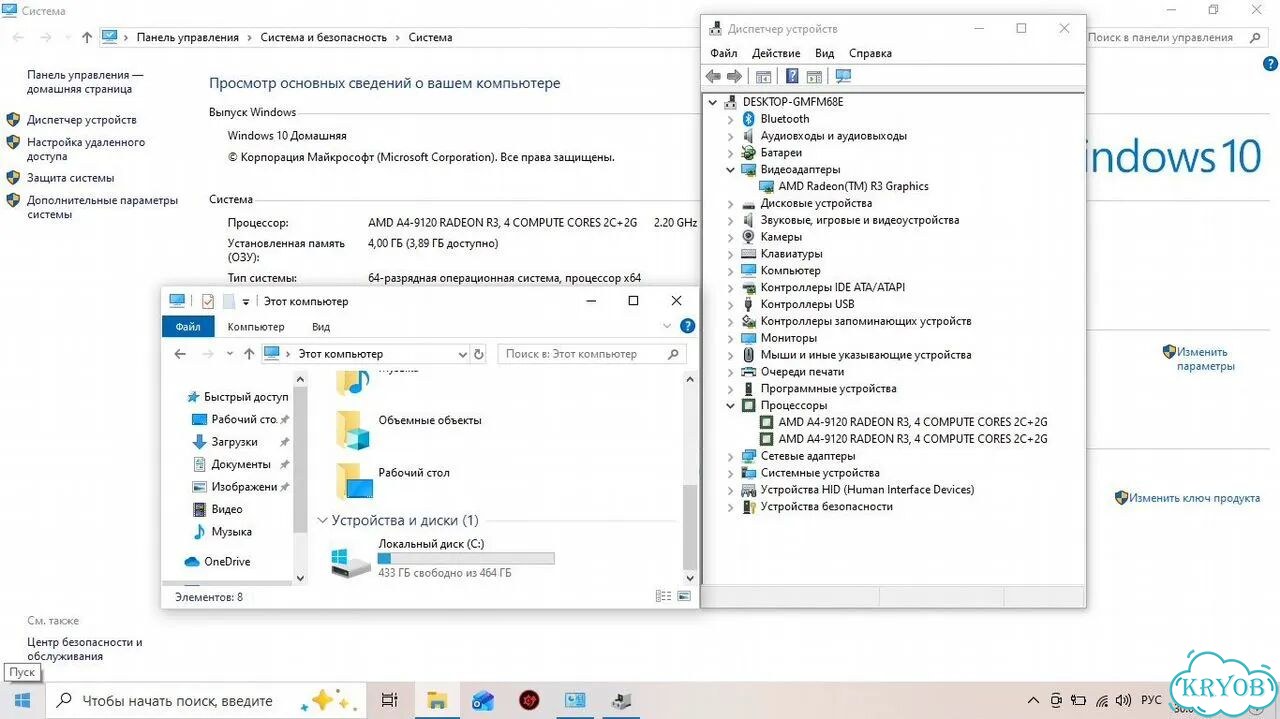Expand Сетевые адаптеры category
Image resolution: width=1280 pixels, height=719 pixels.
click(x=730, y=456)
